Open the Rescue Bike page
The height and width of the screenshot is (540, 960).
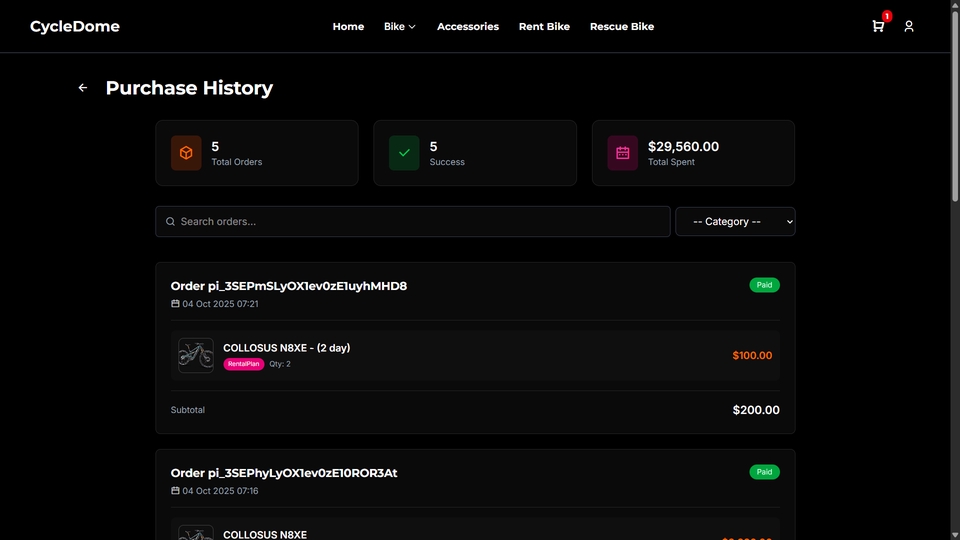pyautogui.click(x=622, y=27)
